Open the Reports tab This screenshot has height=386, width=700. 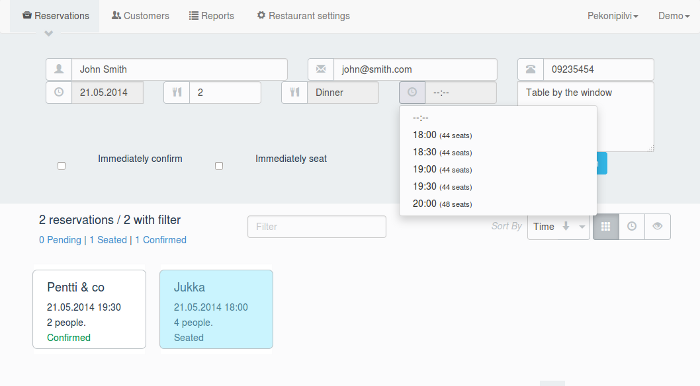[x=212, y=16]
